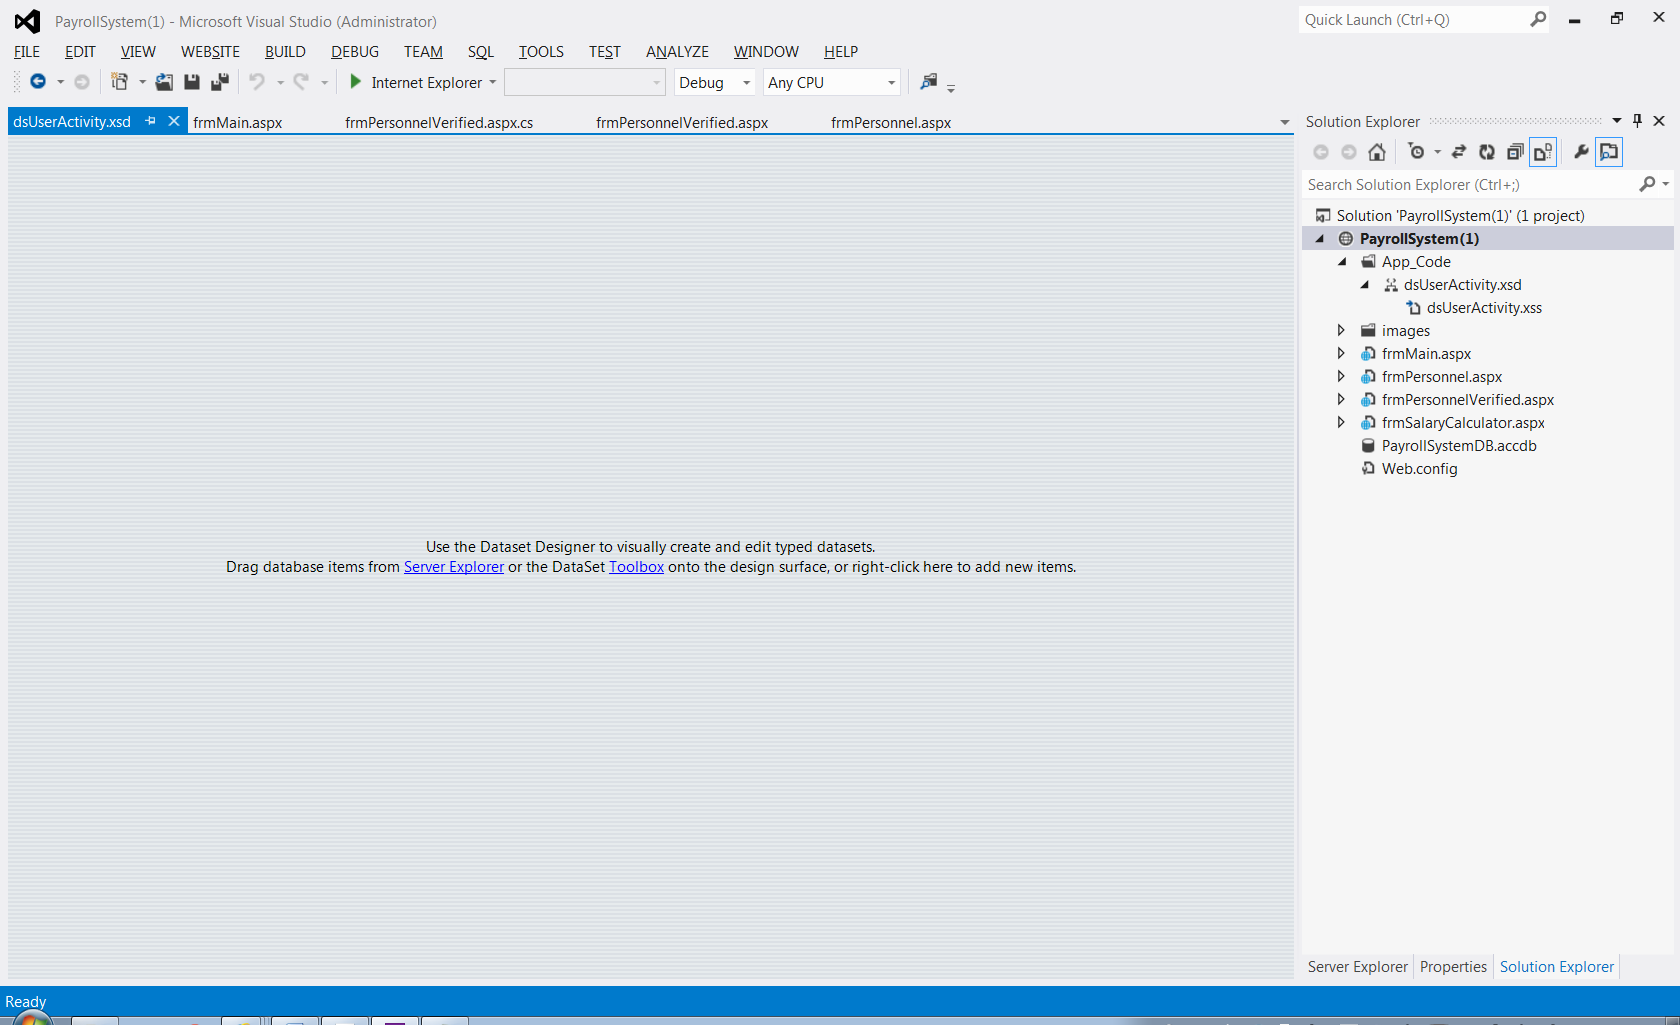Click the Solution Explorer back arrow
This screenshot has height=1025, width=1680.
[x=1321, y=152]
